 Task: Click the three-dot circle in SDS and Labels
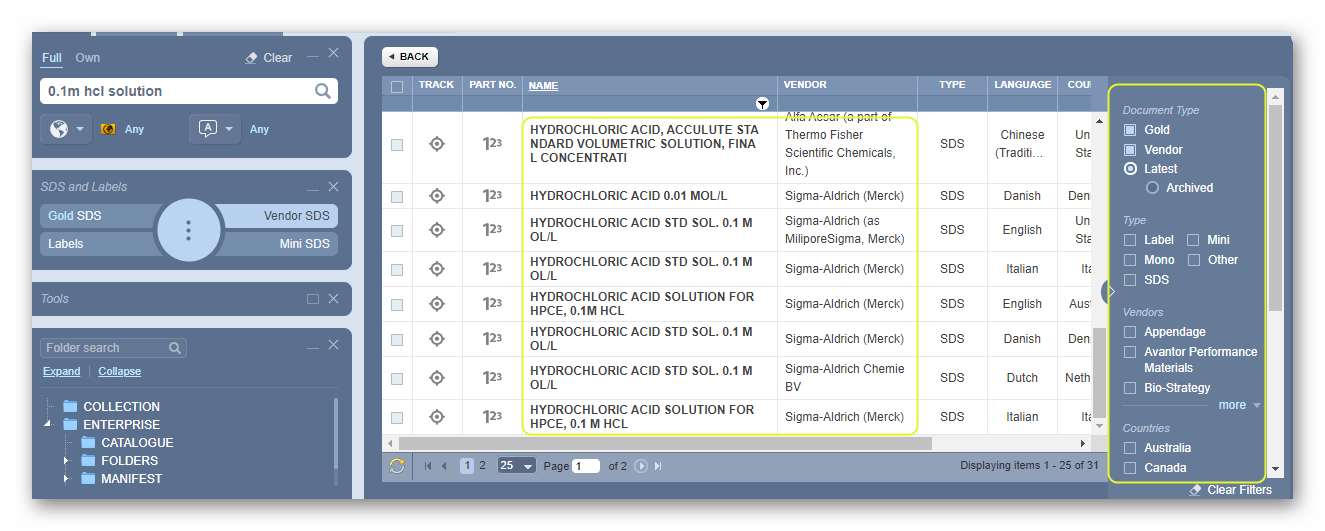click(188, 230)
